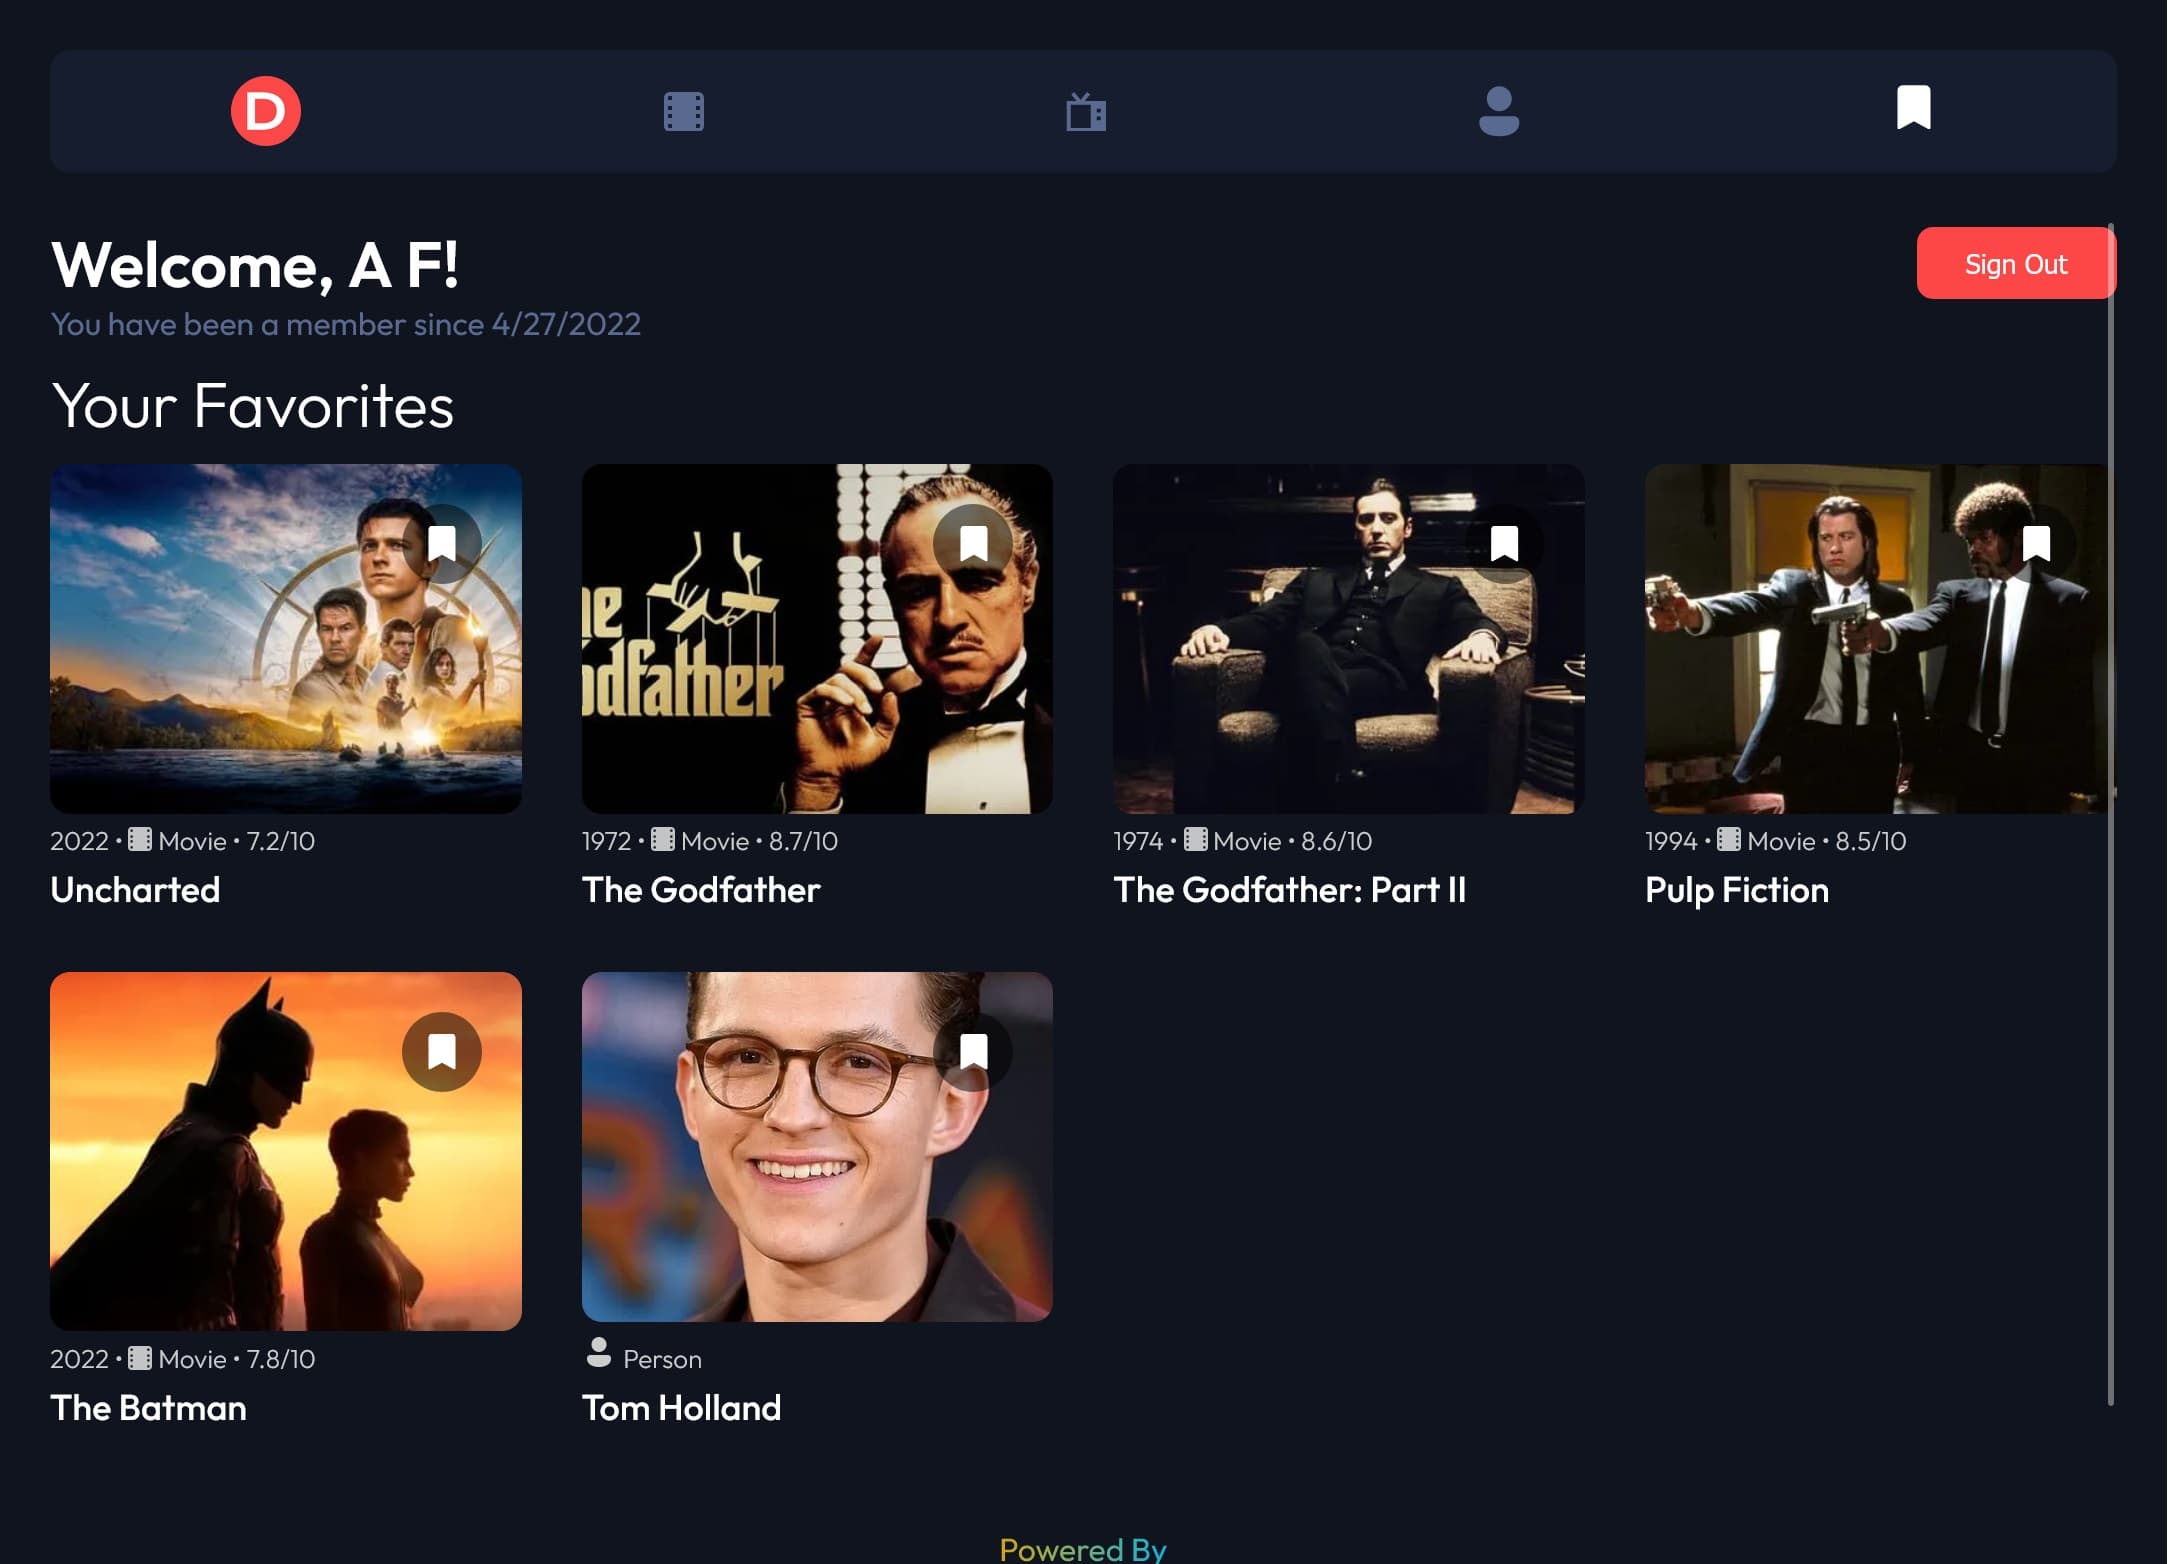Remove Uncharted bookmark

[x=442, y=544]
